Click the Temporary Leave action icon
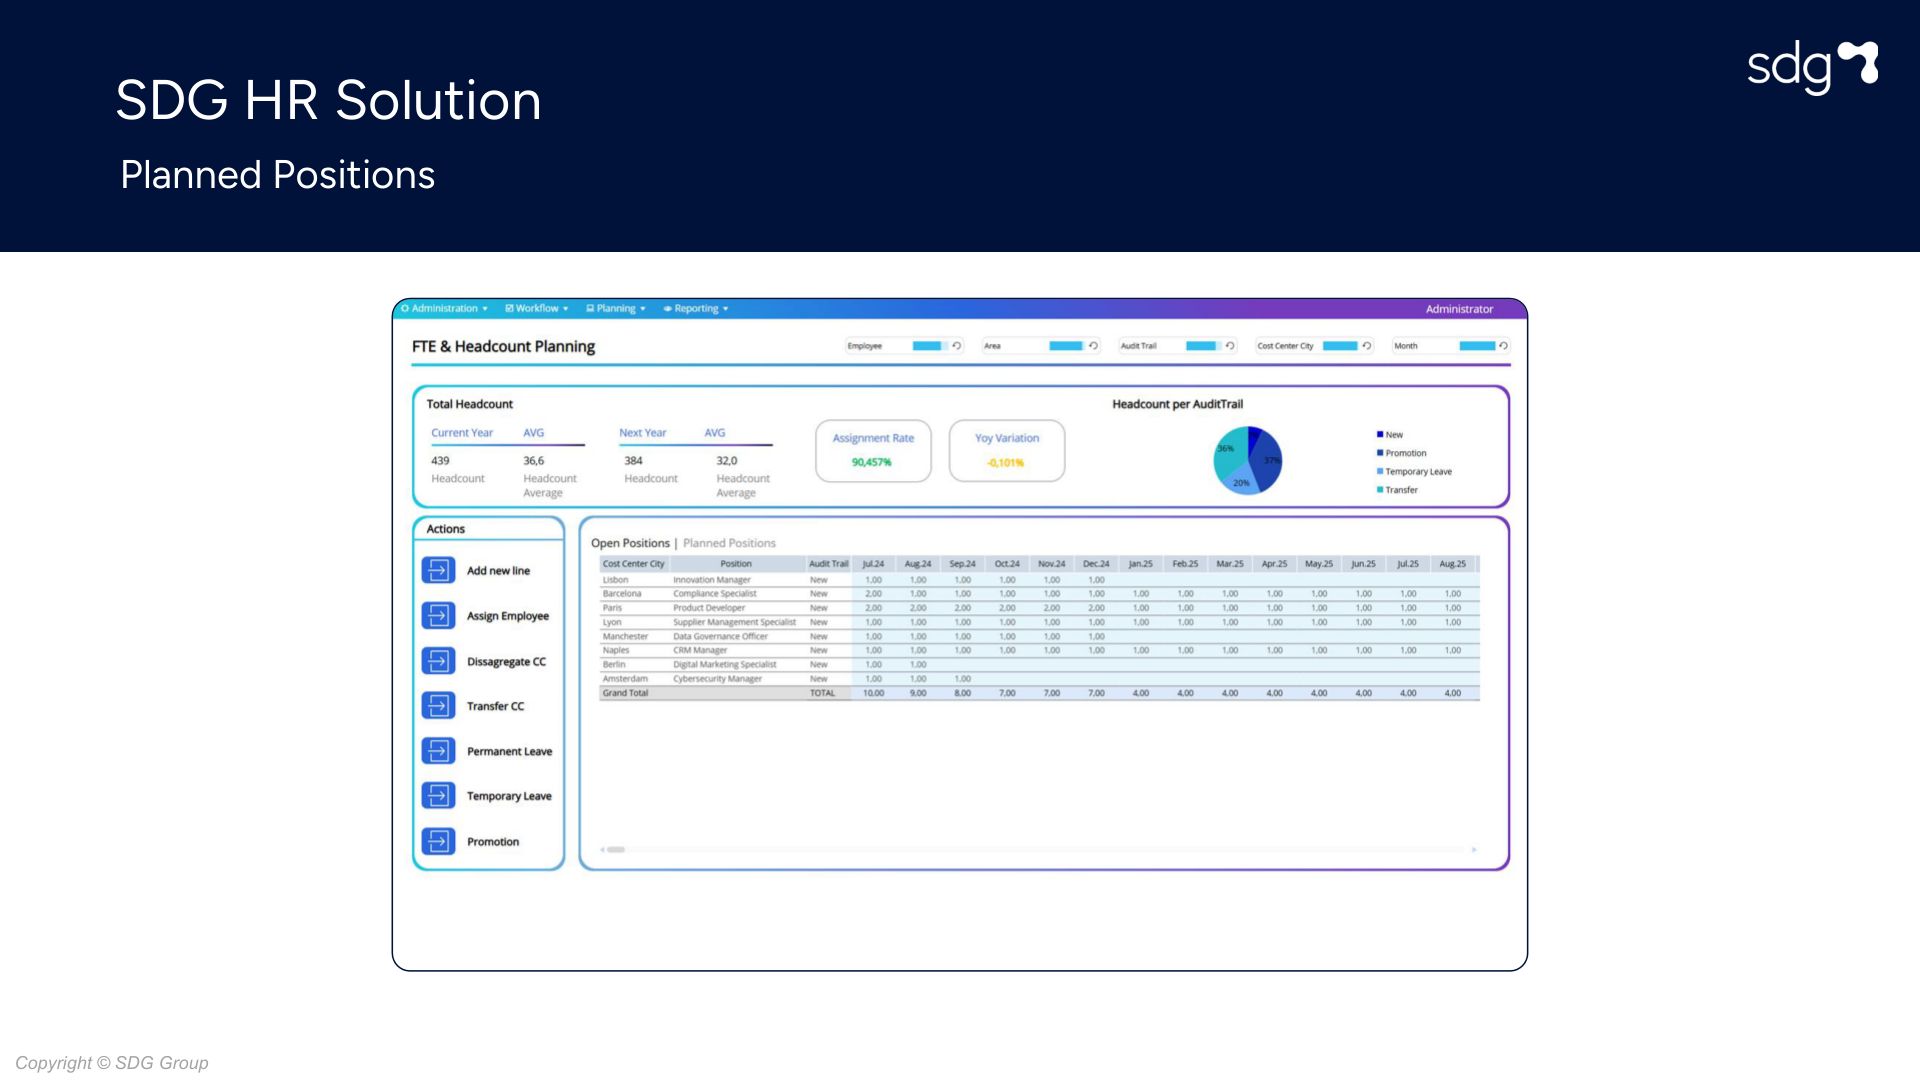Screen dimensions: 1920x1080 click(438, 796)
